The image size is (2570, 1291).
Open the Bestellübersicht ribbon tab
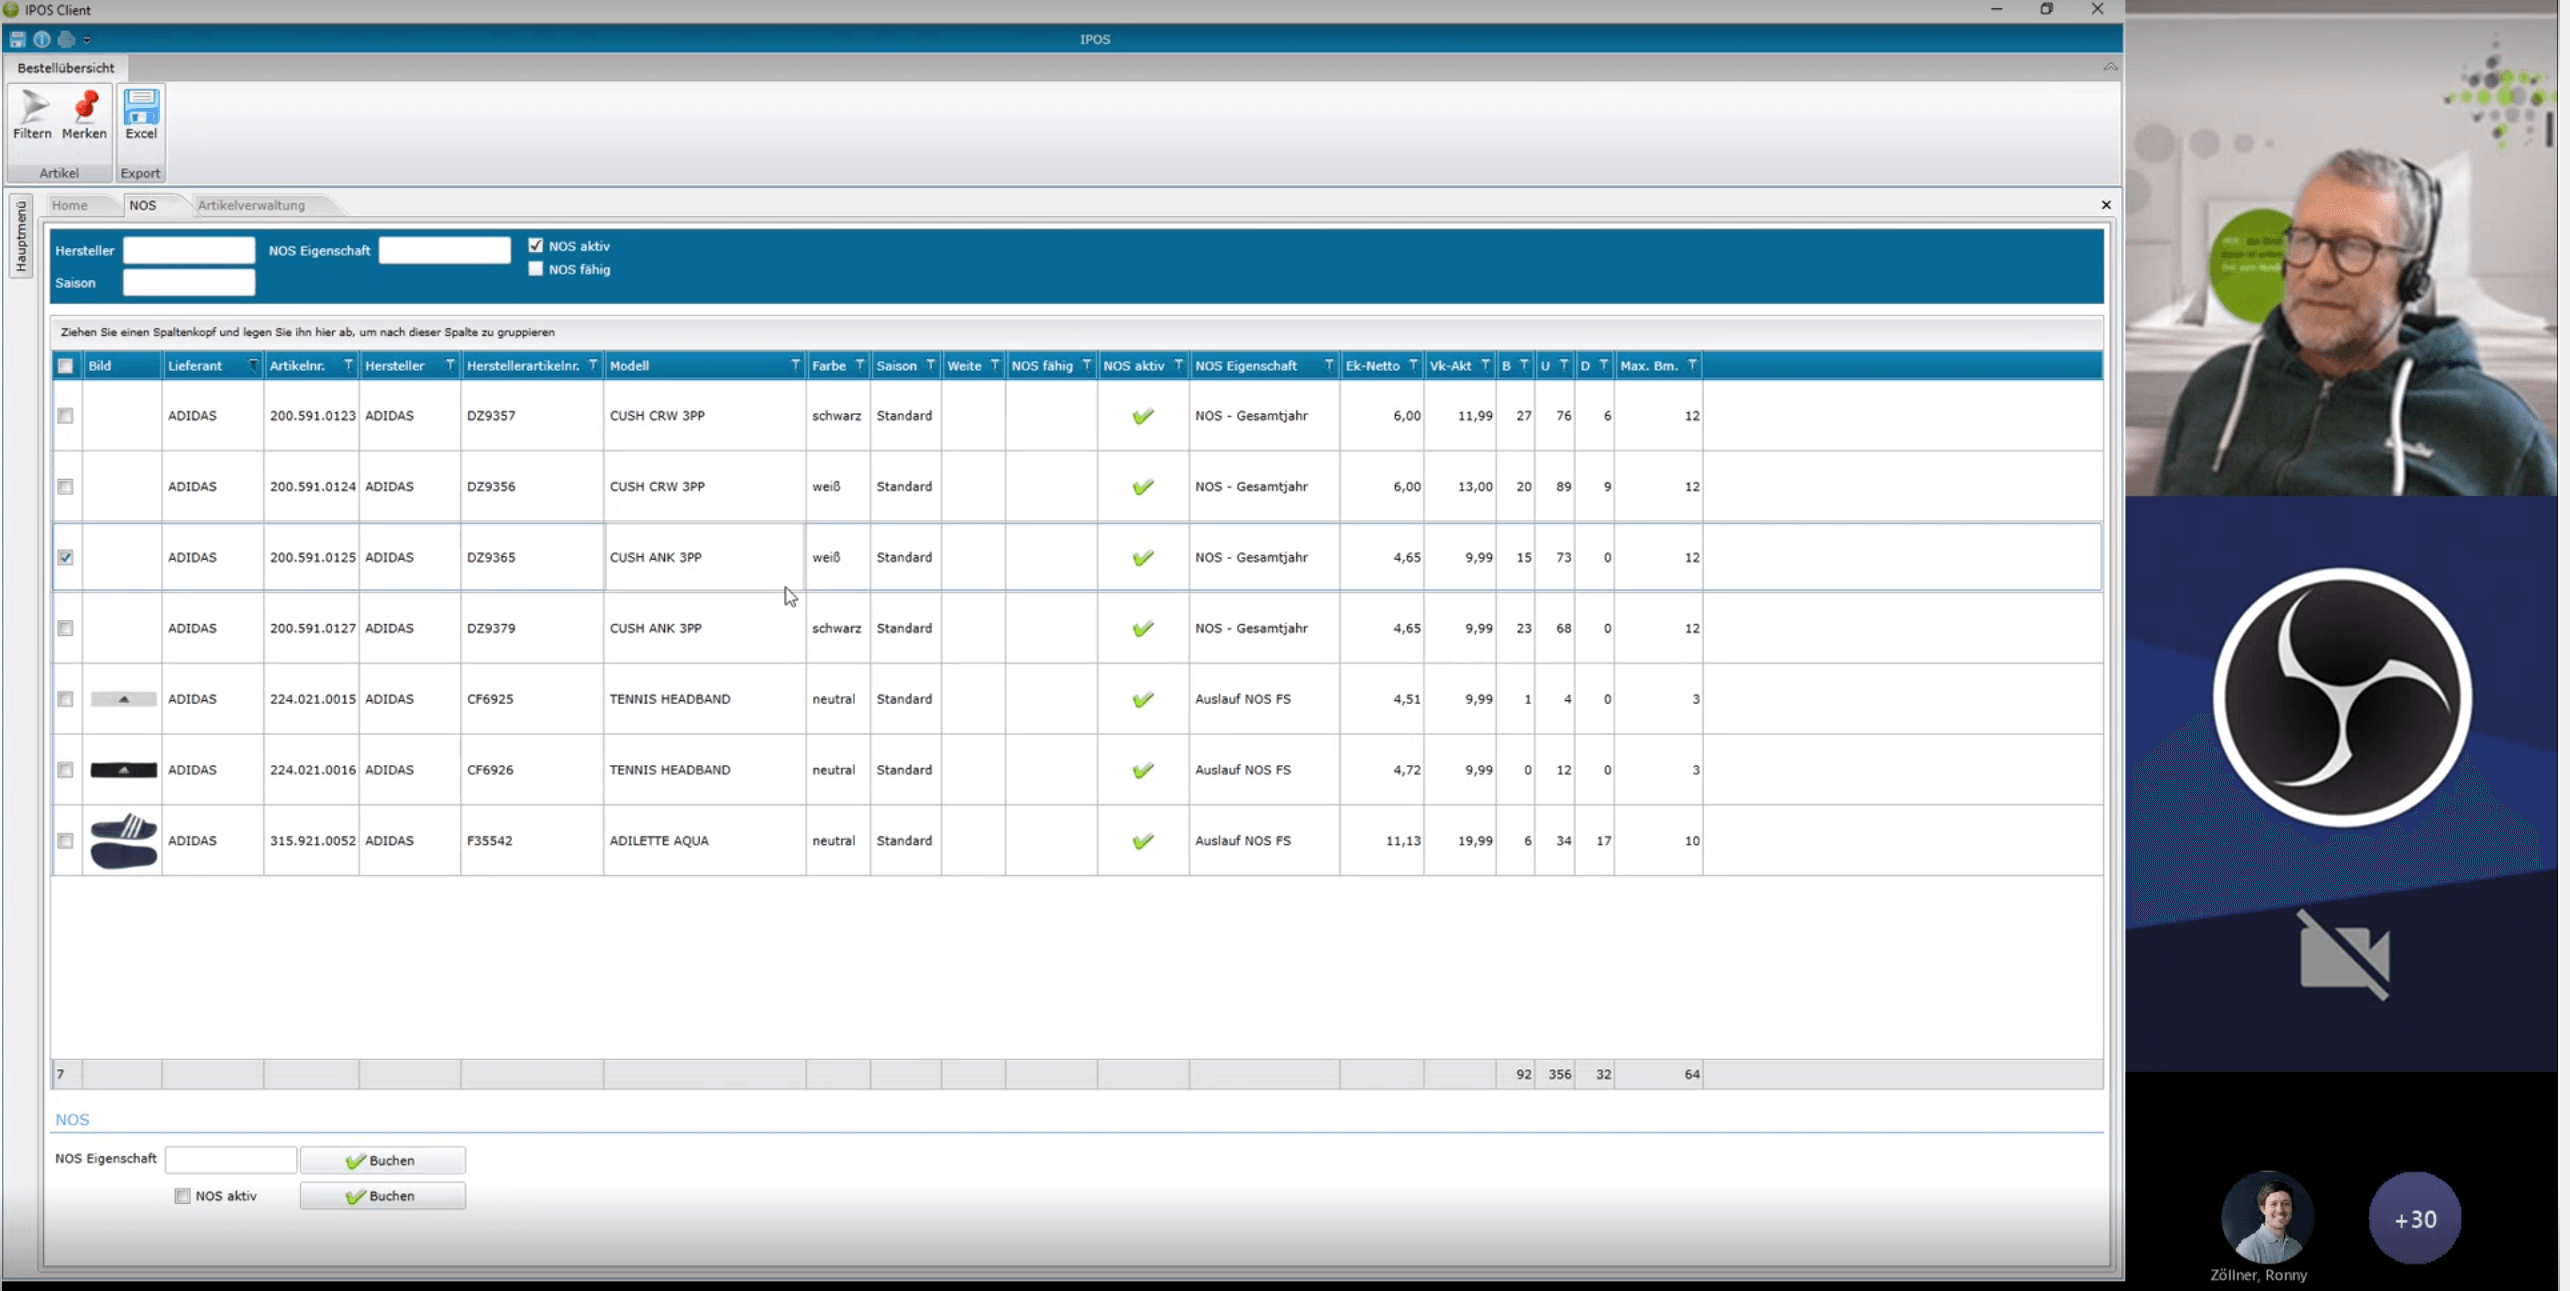pos(66,68)
